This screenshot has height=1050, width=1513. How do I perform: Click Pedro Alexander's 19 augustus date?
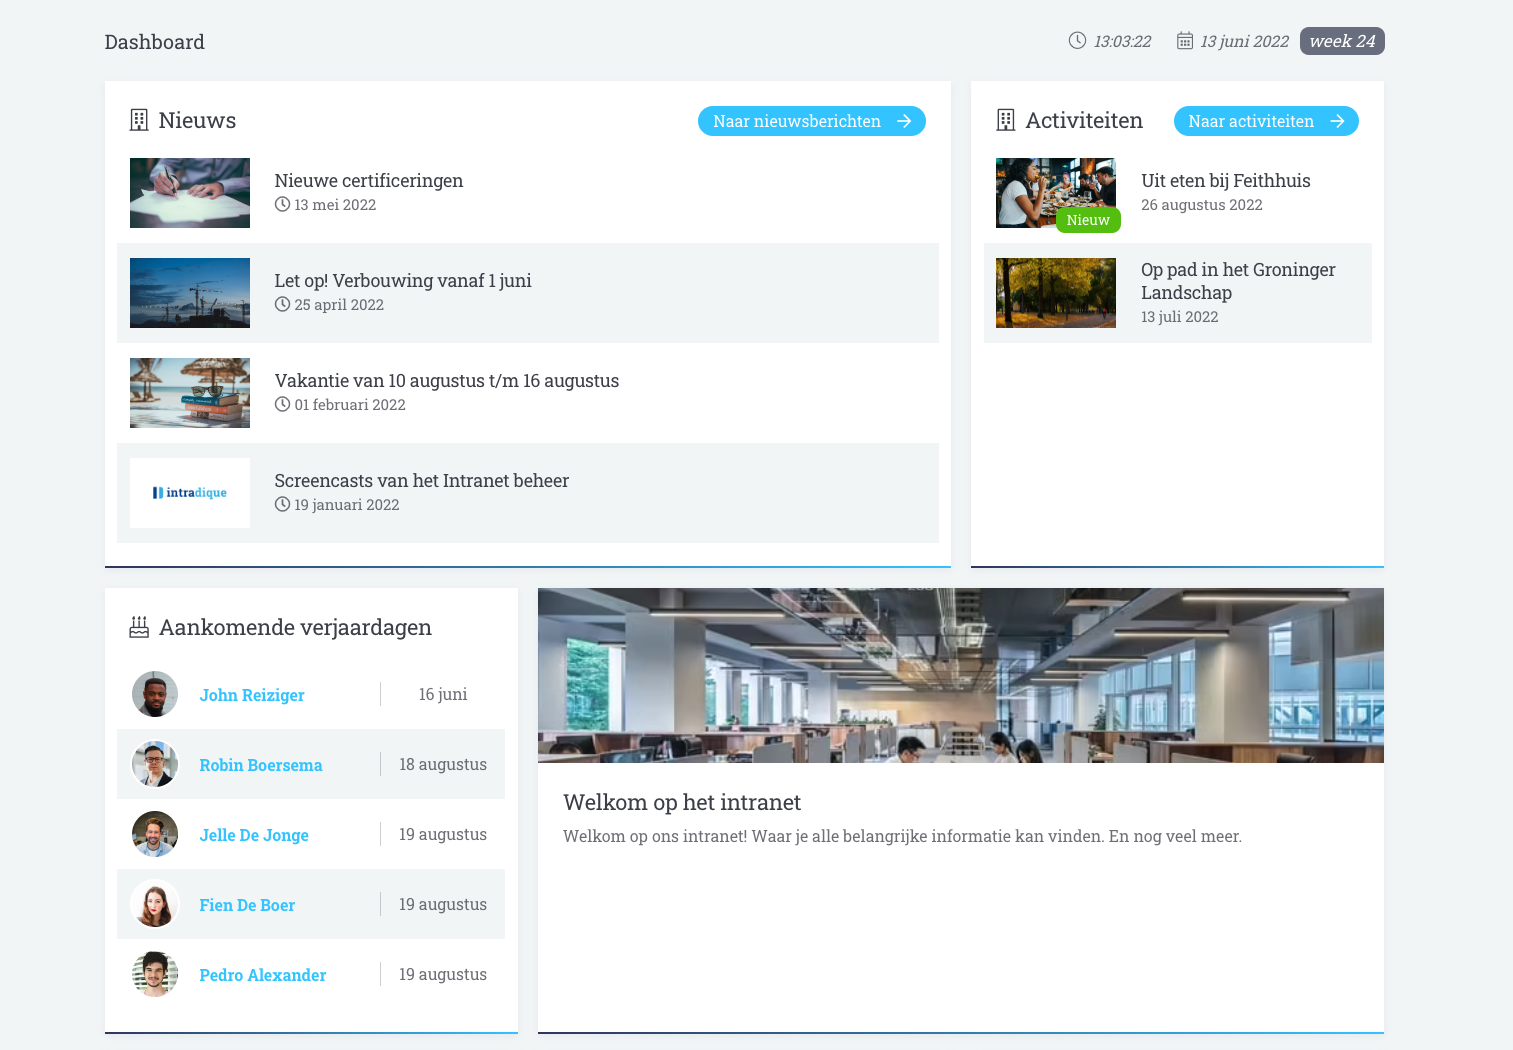[443, 974]
